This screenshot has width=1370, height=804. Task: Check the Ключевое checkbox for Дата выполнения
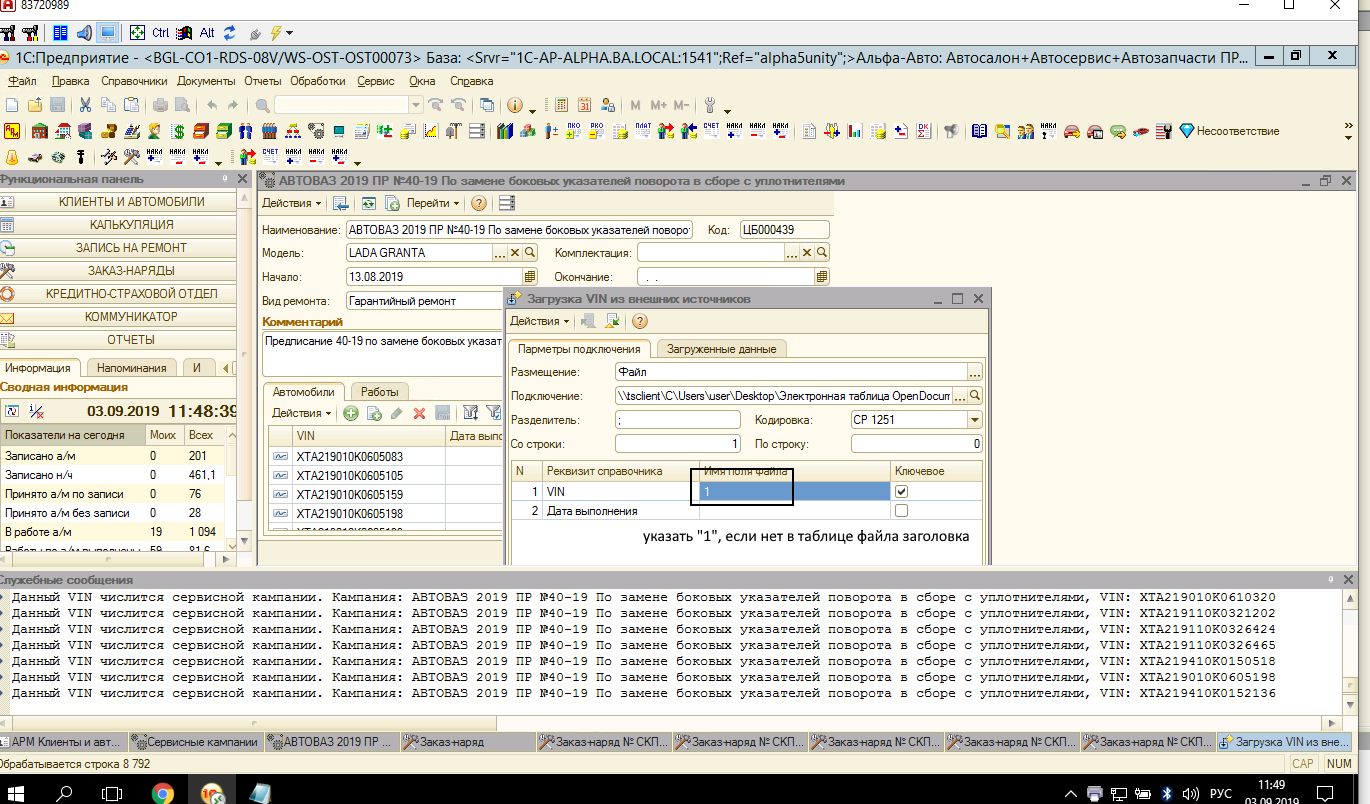point(902,511)
